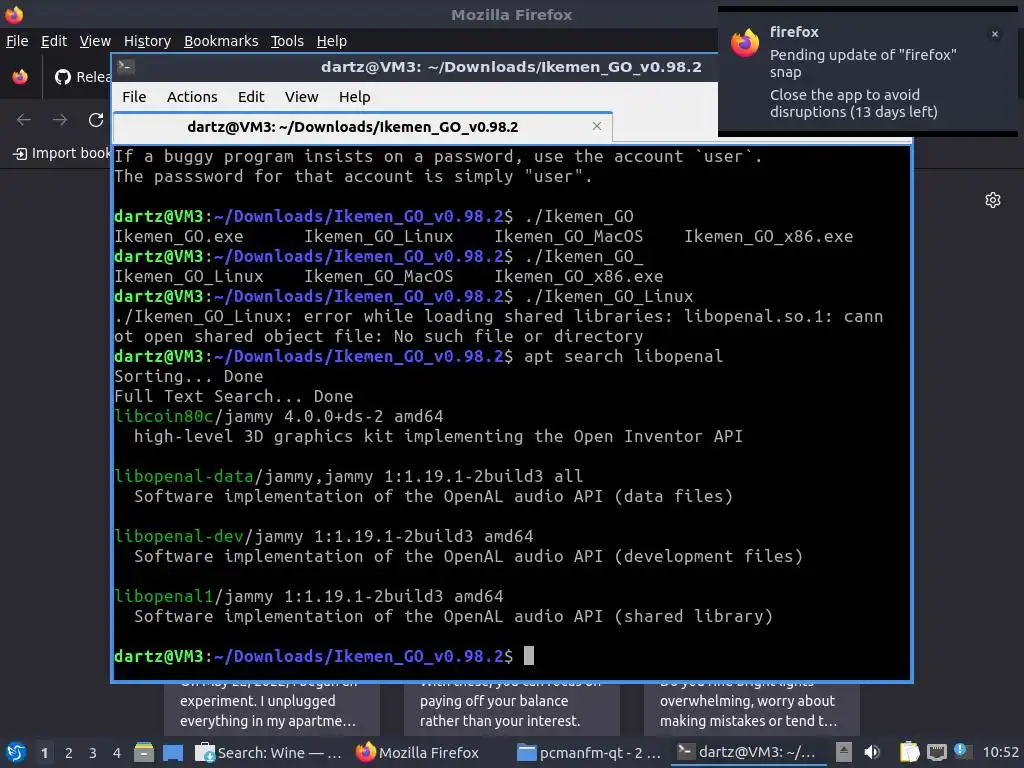Viewport: 1024px width, 768px height.
Task: Open the volume control tray icon
Action: click(x=872, y=752)
